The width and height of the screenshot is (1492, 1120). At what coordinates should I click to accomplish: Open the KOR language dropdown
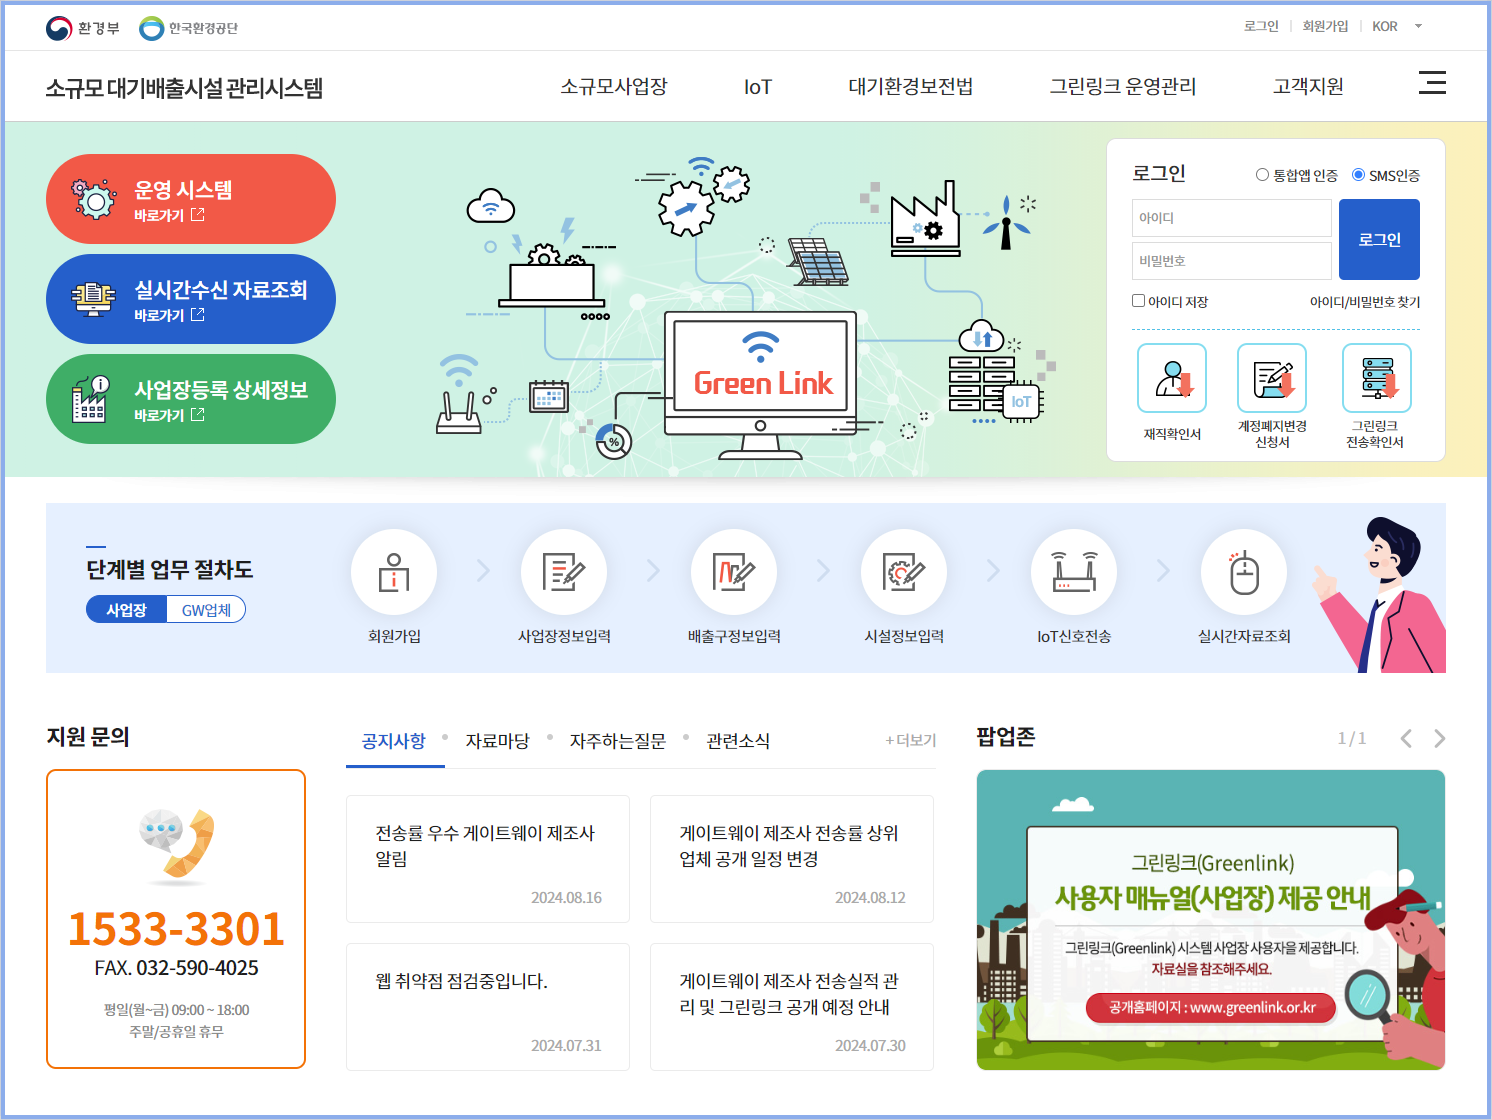pos(1397,27)
